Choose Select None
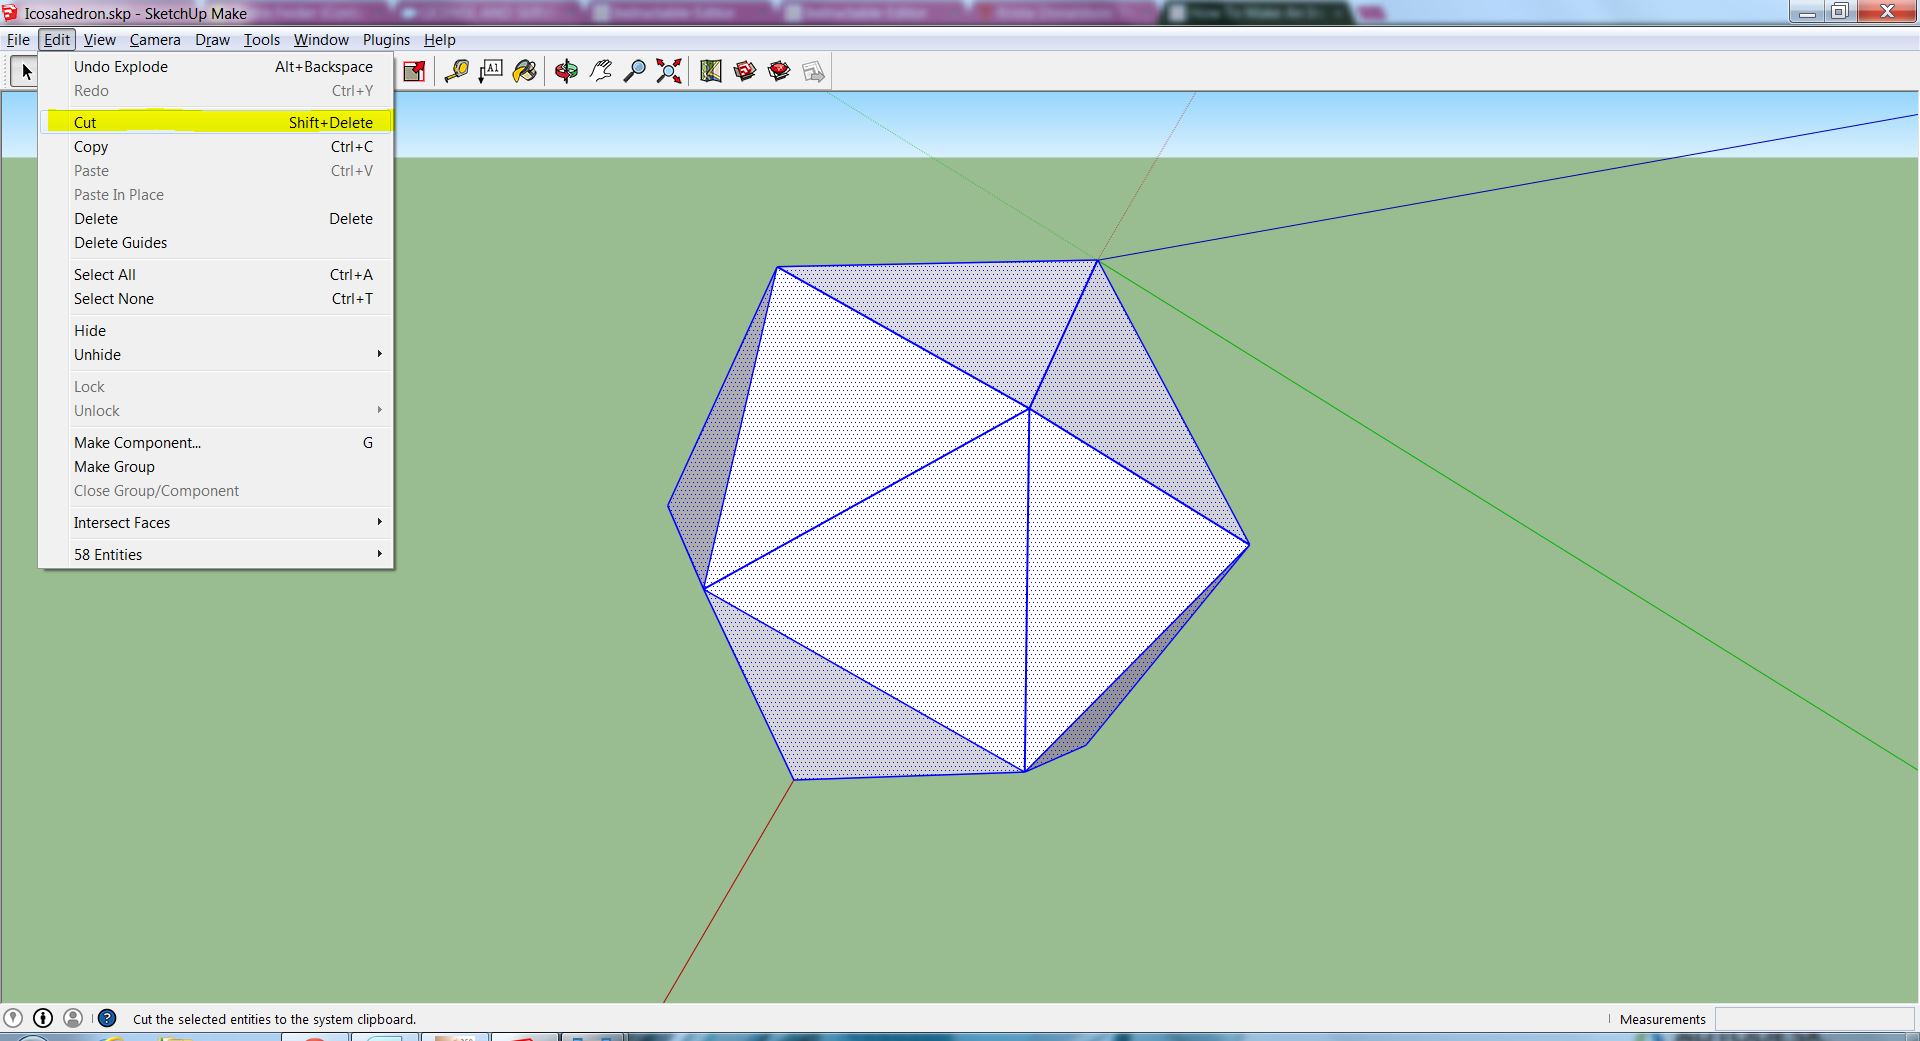Viewport: 1920px width, 1041px height. [x=216, y=299]
